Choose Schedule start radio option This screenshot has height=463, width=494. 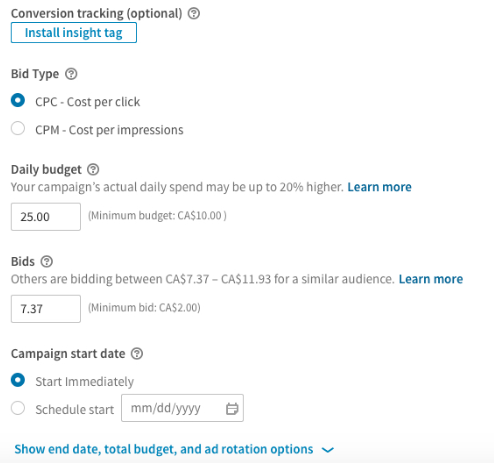(18, 408)
